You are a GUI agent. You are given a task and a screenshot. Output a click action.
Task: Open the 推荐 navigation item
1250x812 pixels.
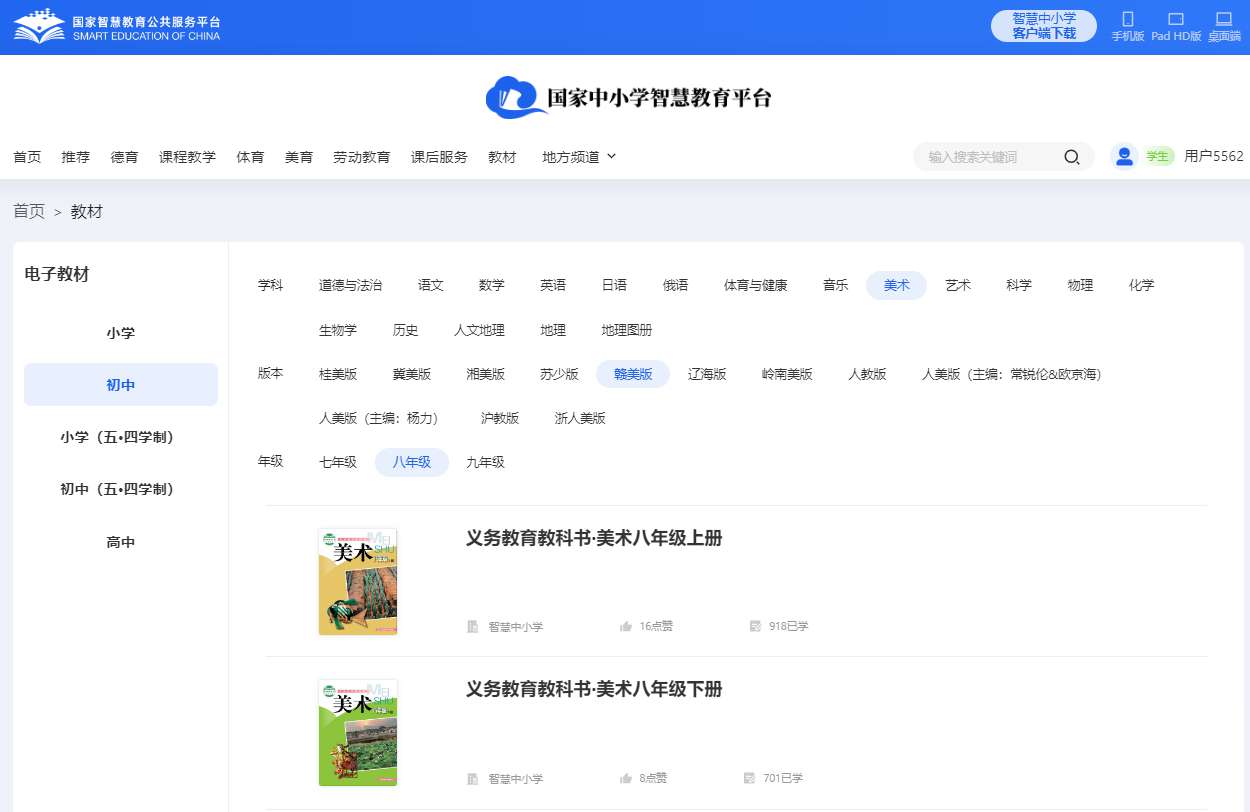click(75, 157)
